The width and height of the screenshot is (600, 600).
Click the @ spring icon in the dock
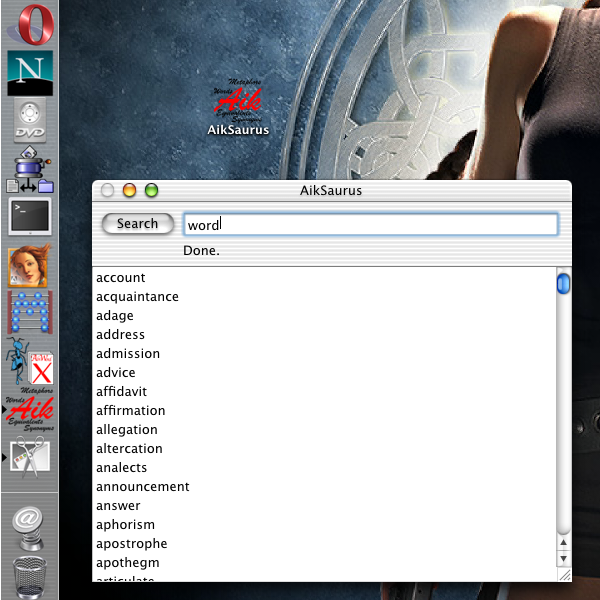coord(30,524)
